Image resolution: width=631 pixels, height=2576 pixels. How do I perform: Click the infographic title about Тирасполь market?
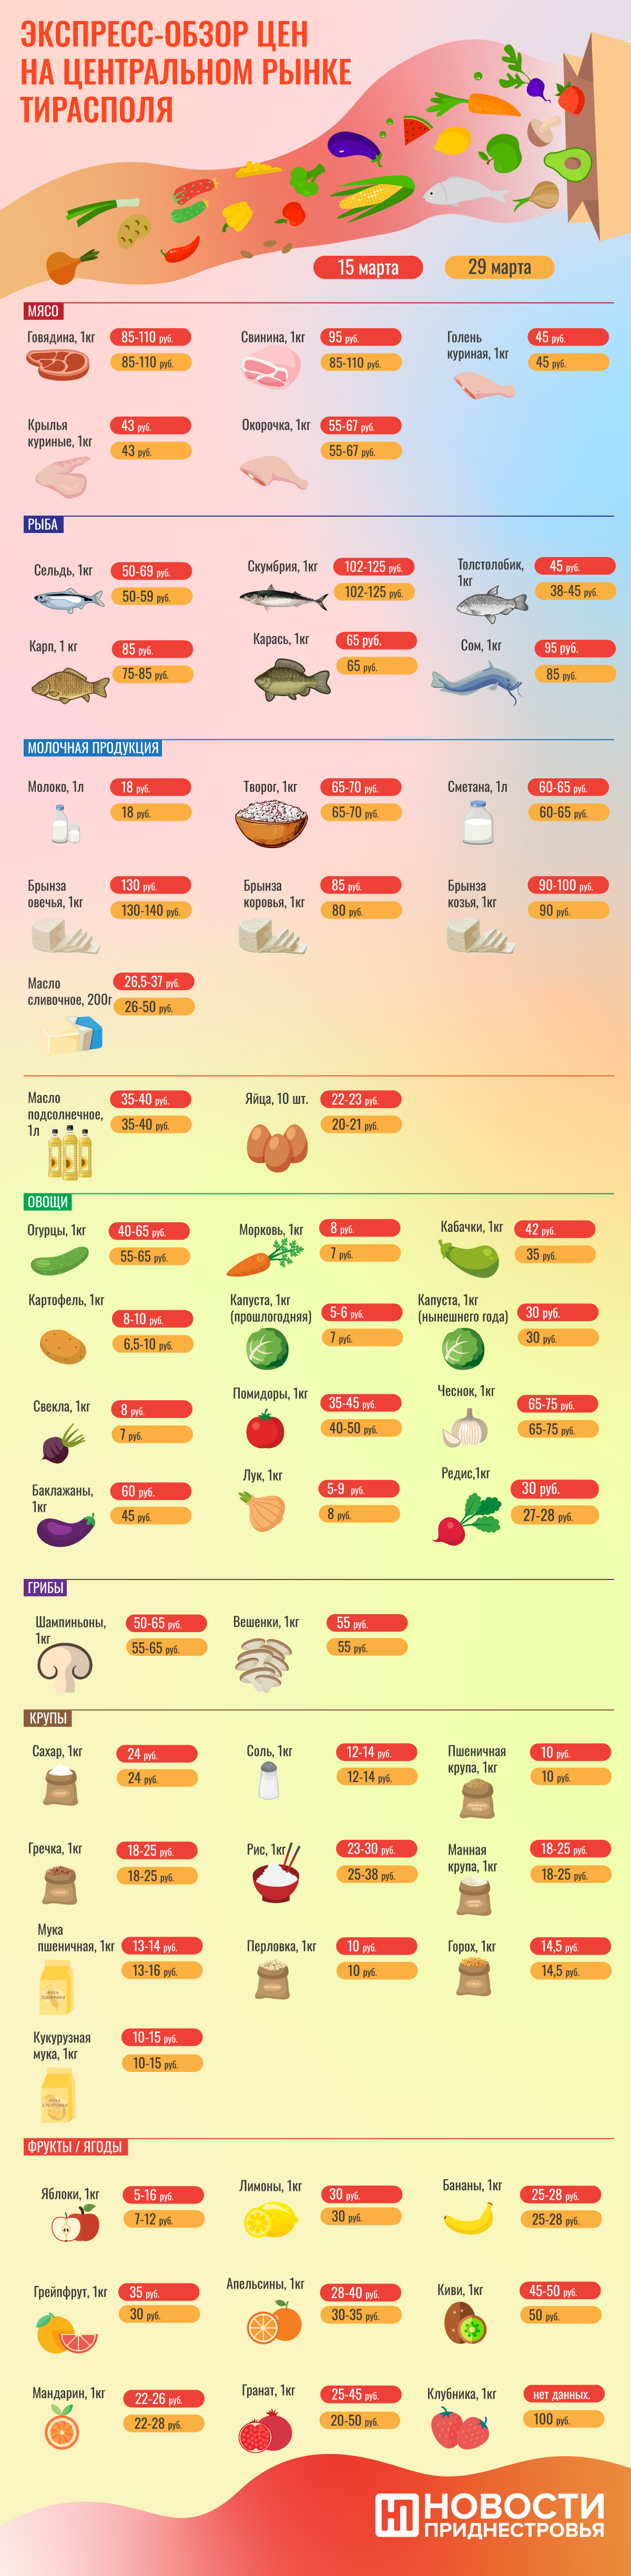click(186, 71)
